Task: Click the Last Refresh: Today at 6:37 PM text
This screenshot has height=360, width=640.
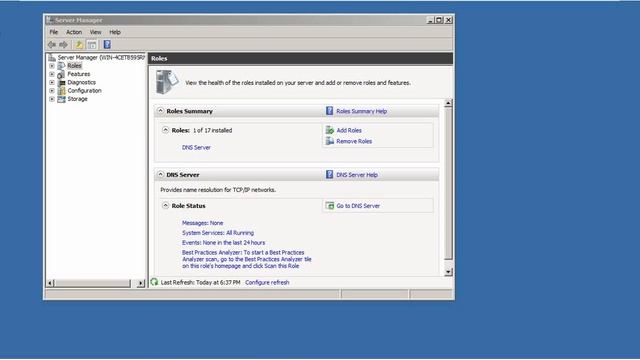Action: [x=200, y=282]
